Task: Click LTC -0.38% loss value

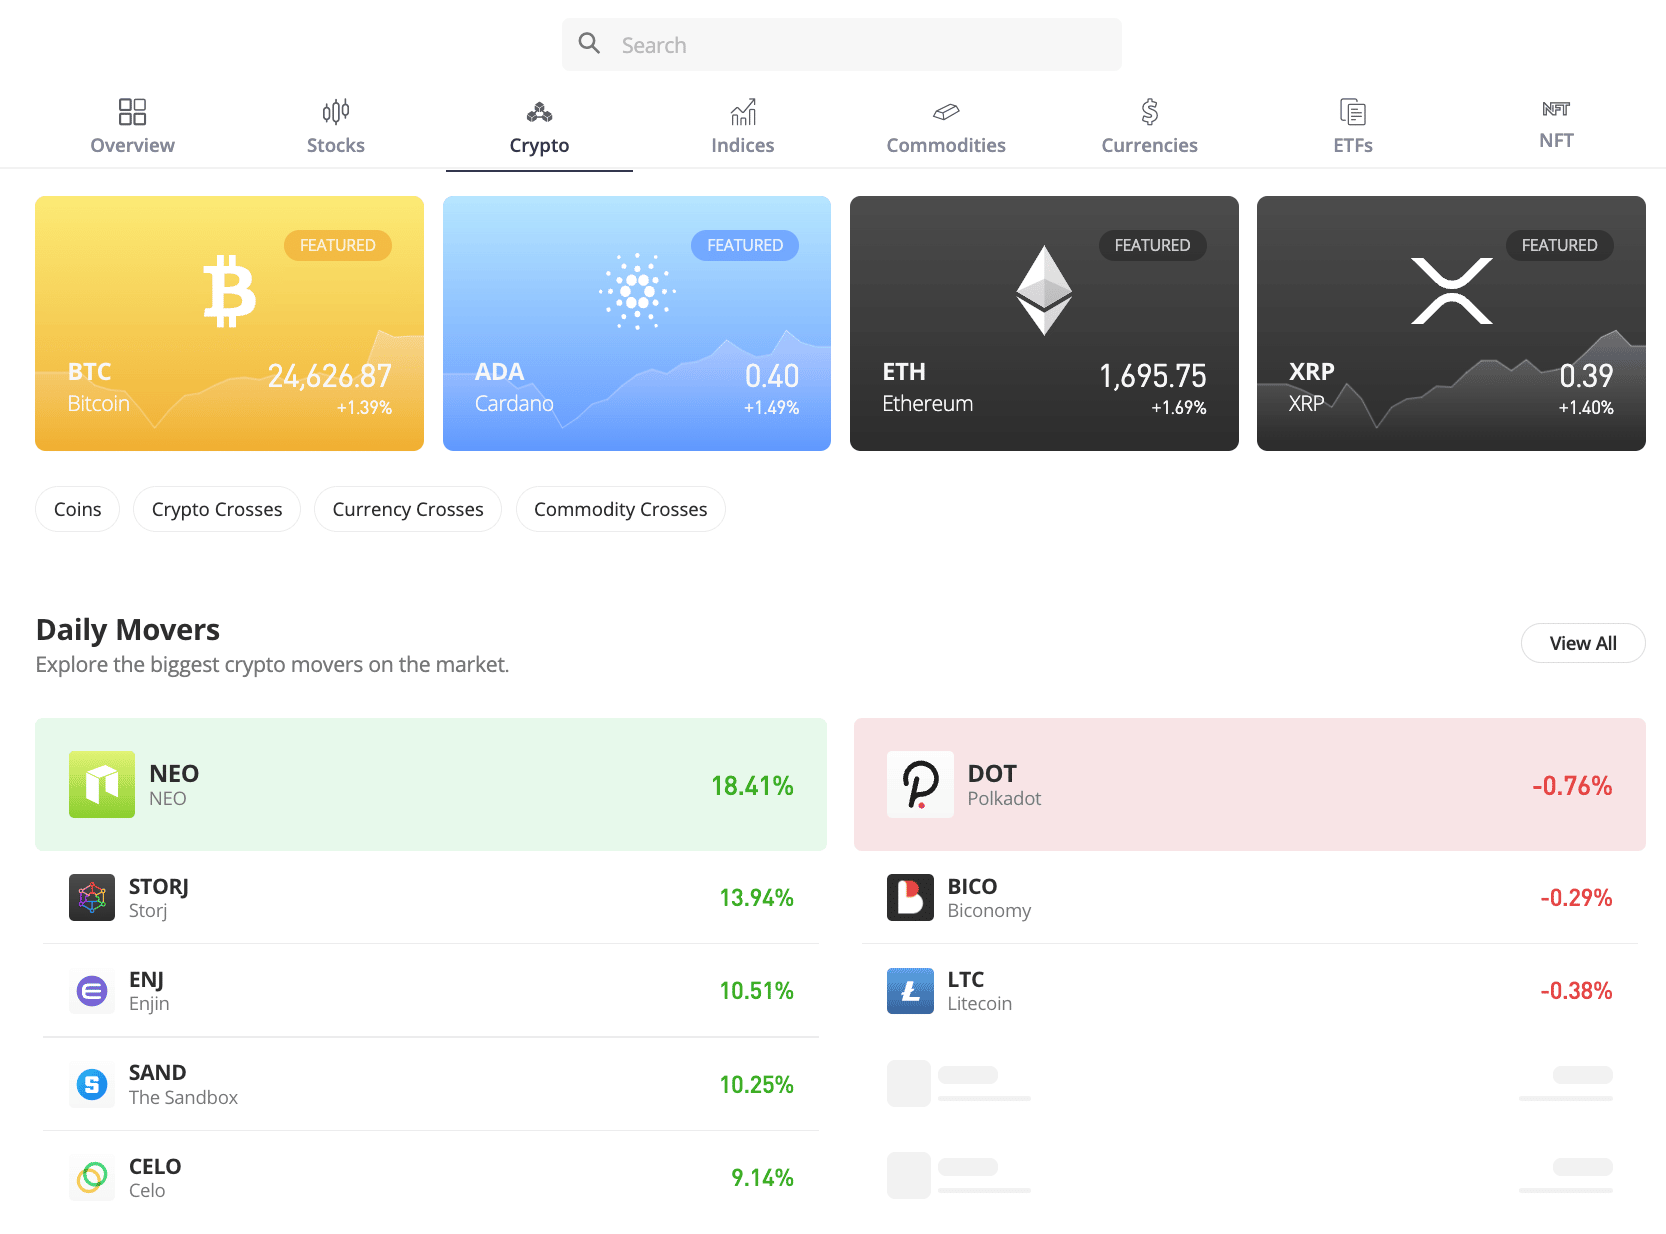Action: [x=1576, y=991]
